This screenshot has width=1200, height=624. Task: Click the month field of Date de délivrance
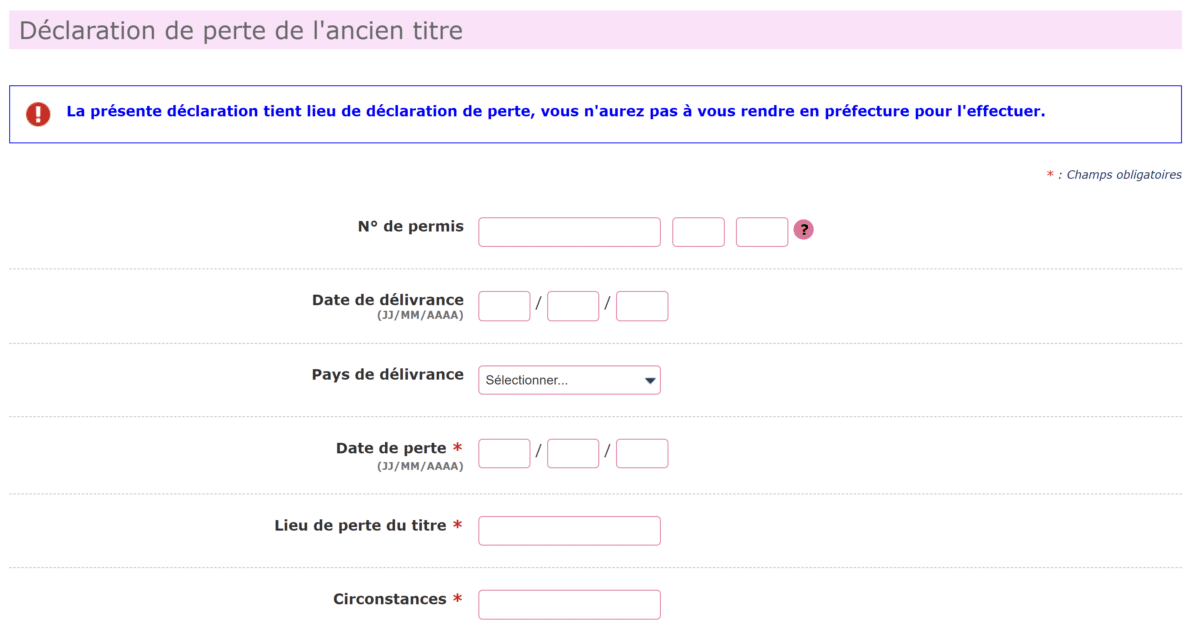(x=573, y=306)
